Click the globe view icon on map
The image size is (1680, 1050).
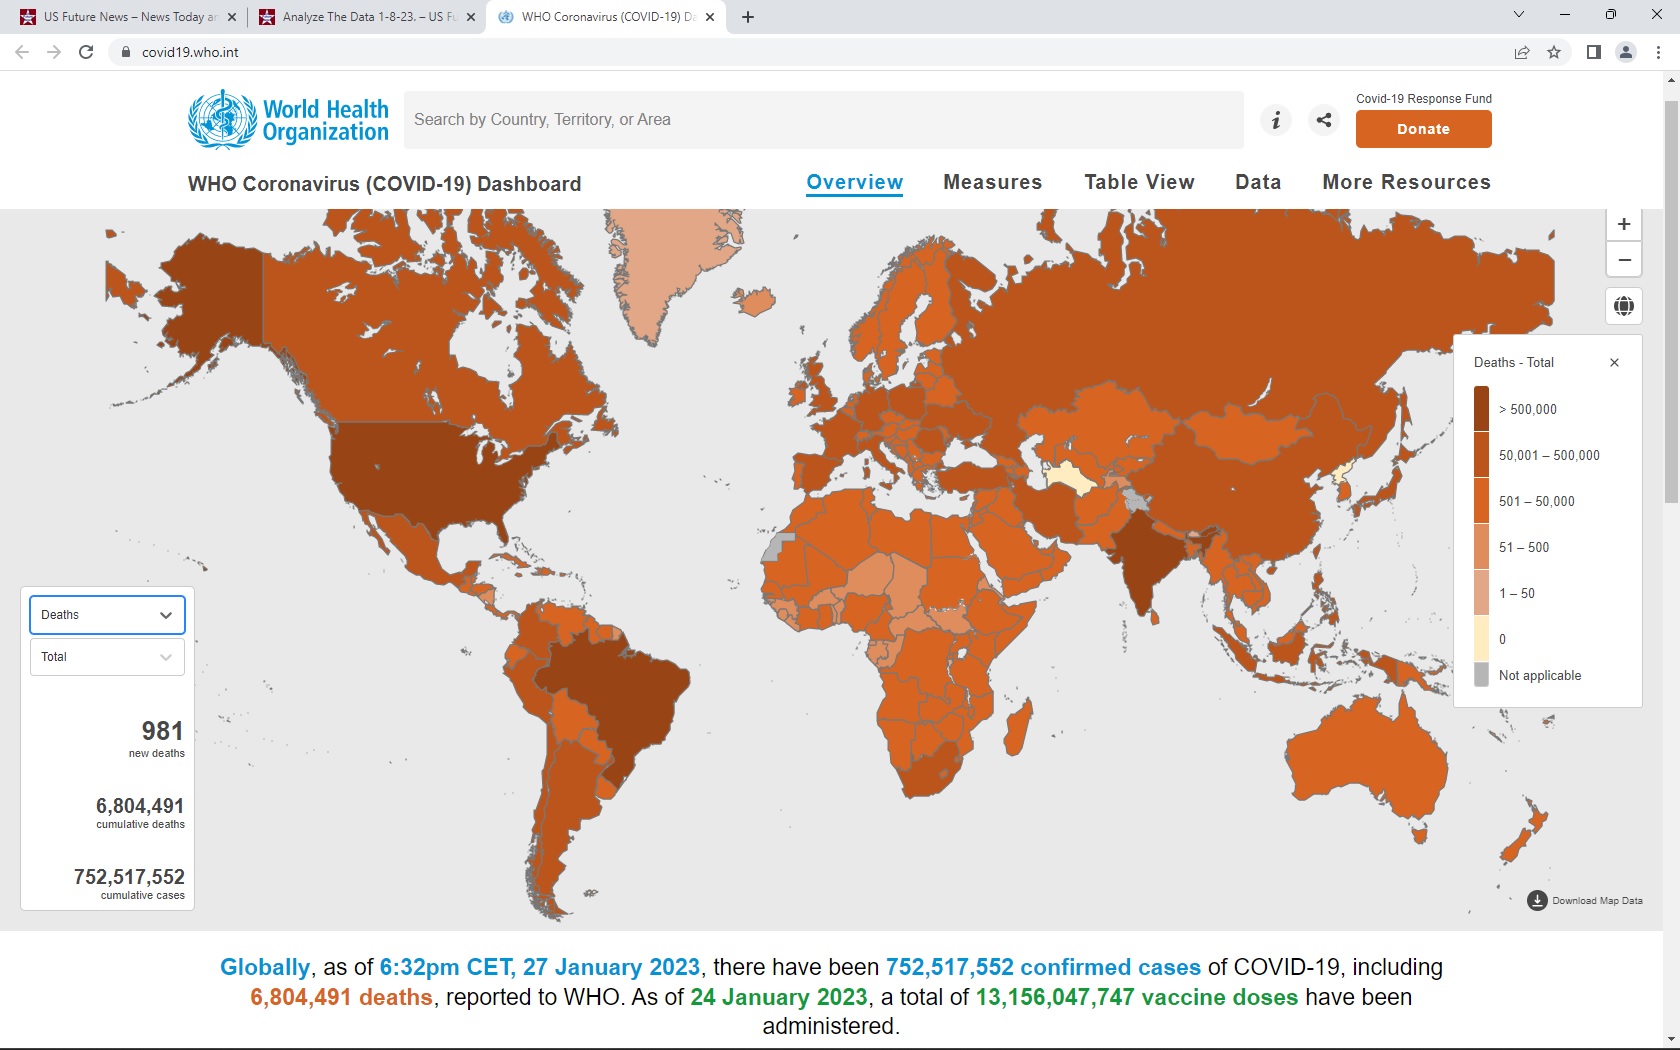pos(1624,306)
